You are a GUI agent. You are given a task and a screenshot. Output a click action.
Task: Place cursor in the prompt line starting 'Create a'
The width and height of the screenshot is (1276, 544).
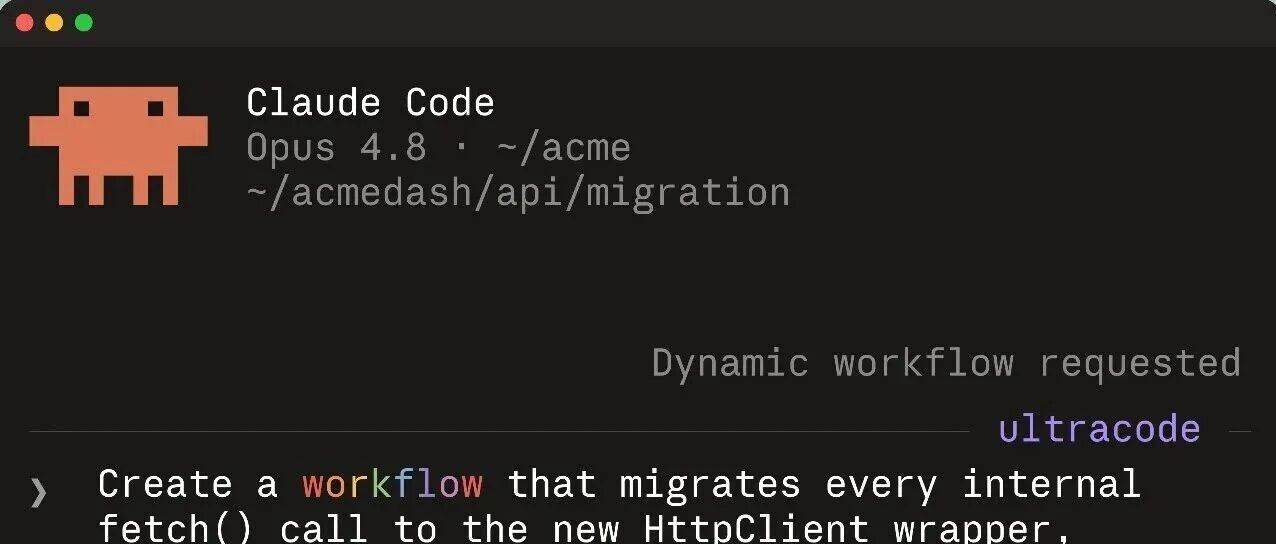pyautogui.click(x=619, y=484)
